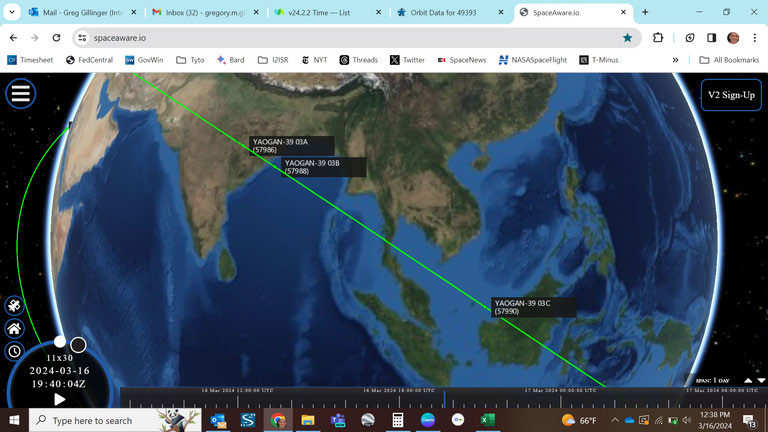
Task: Click the 11x30 speed multiplier text
Action: (59, 358)
